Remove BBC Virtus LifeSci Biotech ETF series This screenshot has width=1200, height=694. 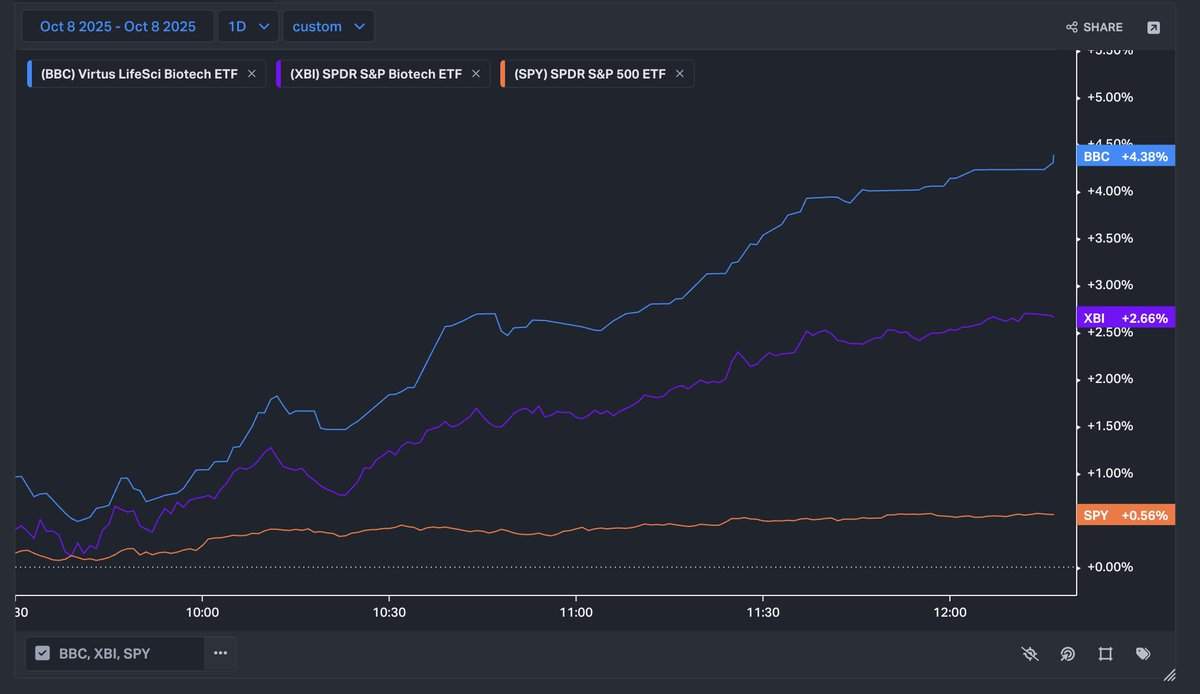252,73
